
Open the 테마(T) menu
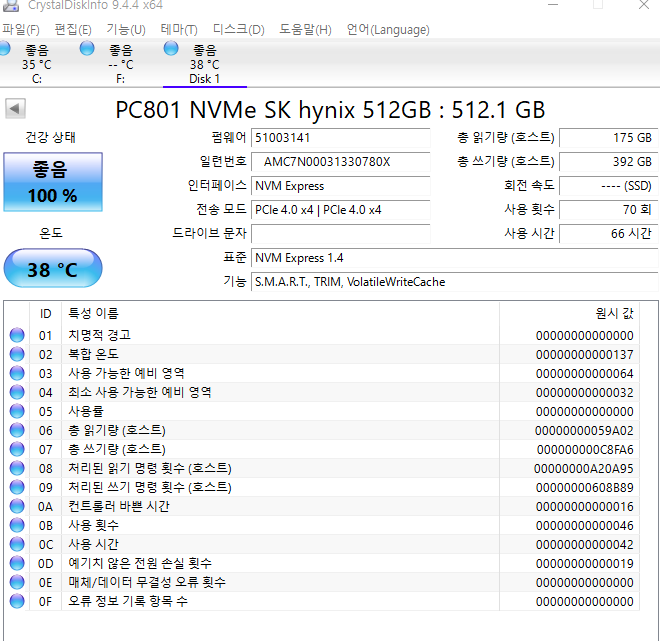click(179, 29)
